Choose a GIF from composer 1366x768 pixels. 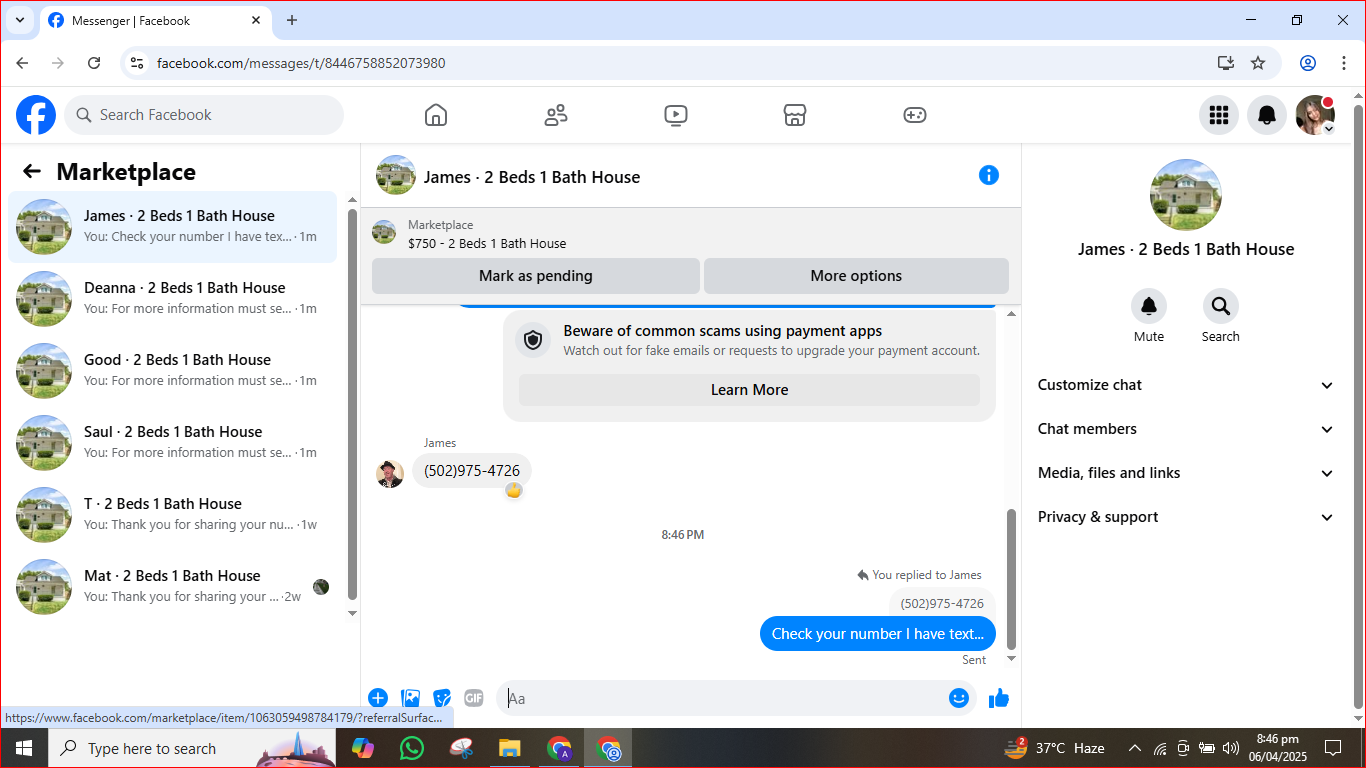(x=474, y=698)
